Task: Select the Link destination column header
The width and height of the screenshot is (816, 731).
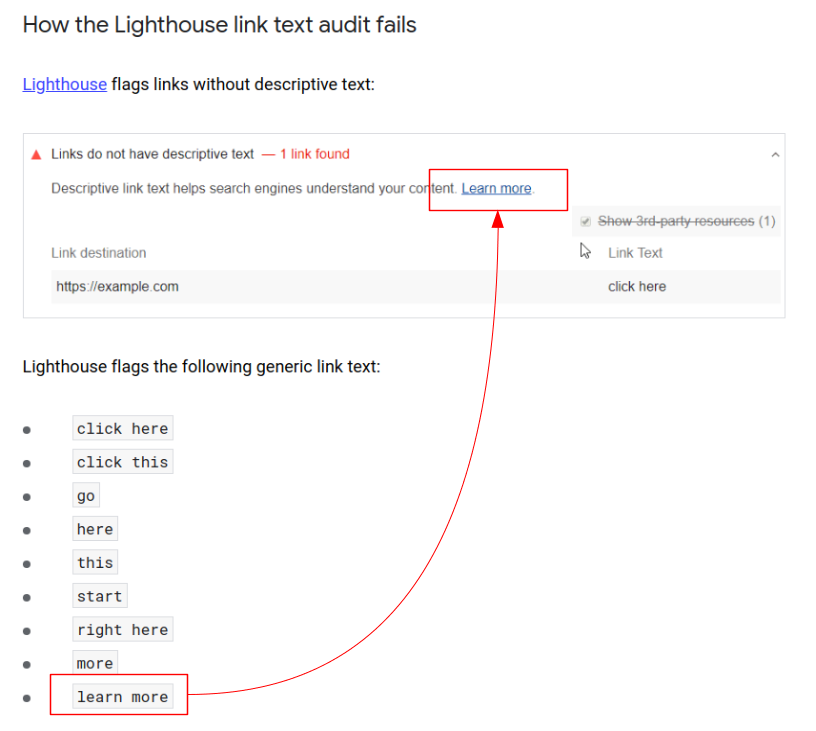Action: pyautogui.click(x=98, y=253)
